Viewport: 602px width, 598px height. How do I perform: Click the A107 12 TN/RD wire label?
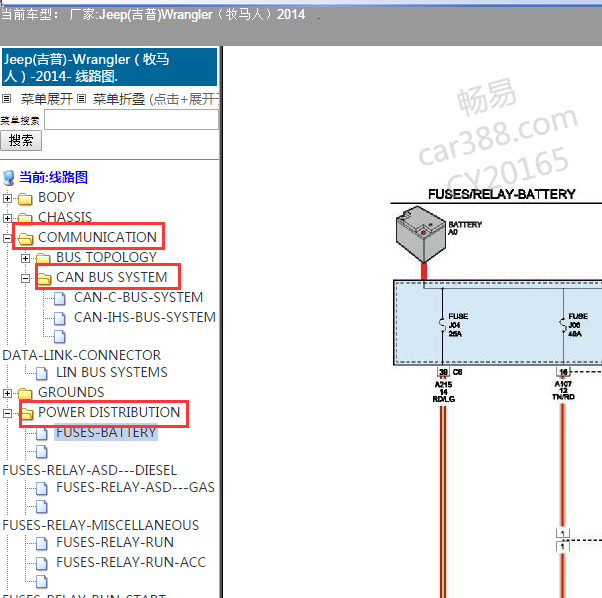tap(563, 390)
